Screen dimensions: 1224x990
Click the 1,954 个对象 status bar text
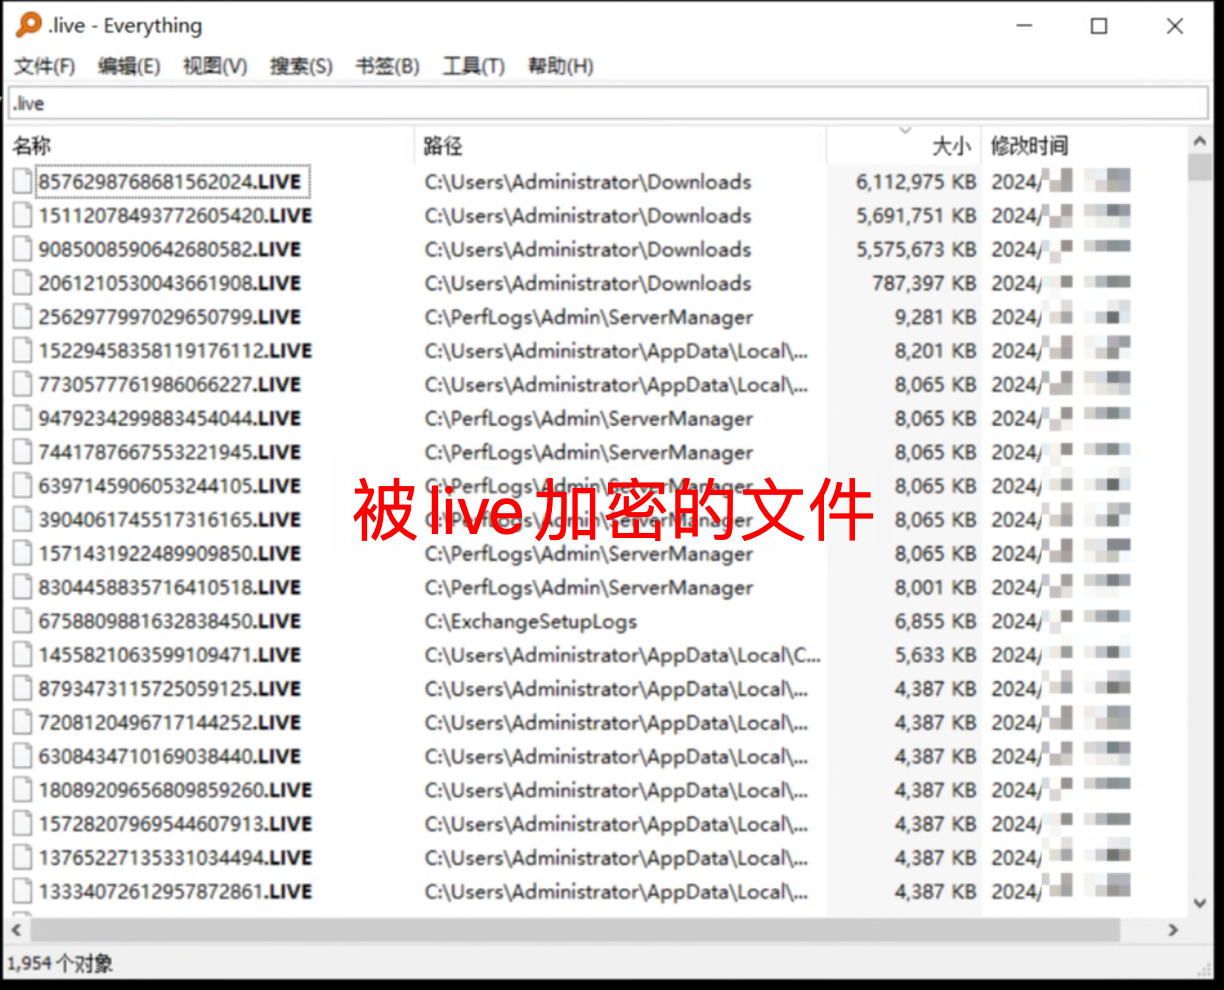click(60, 964)
